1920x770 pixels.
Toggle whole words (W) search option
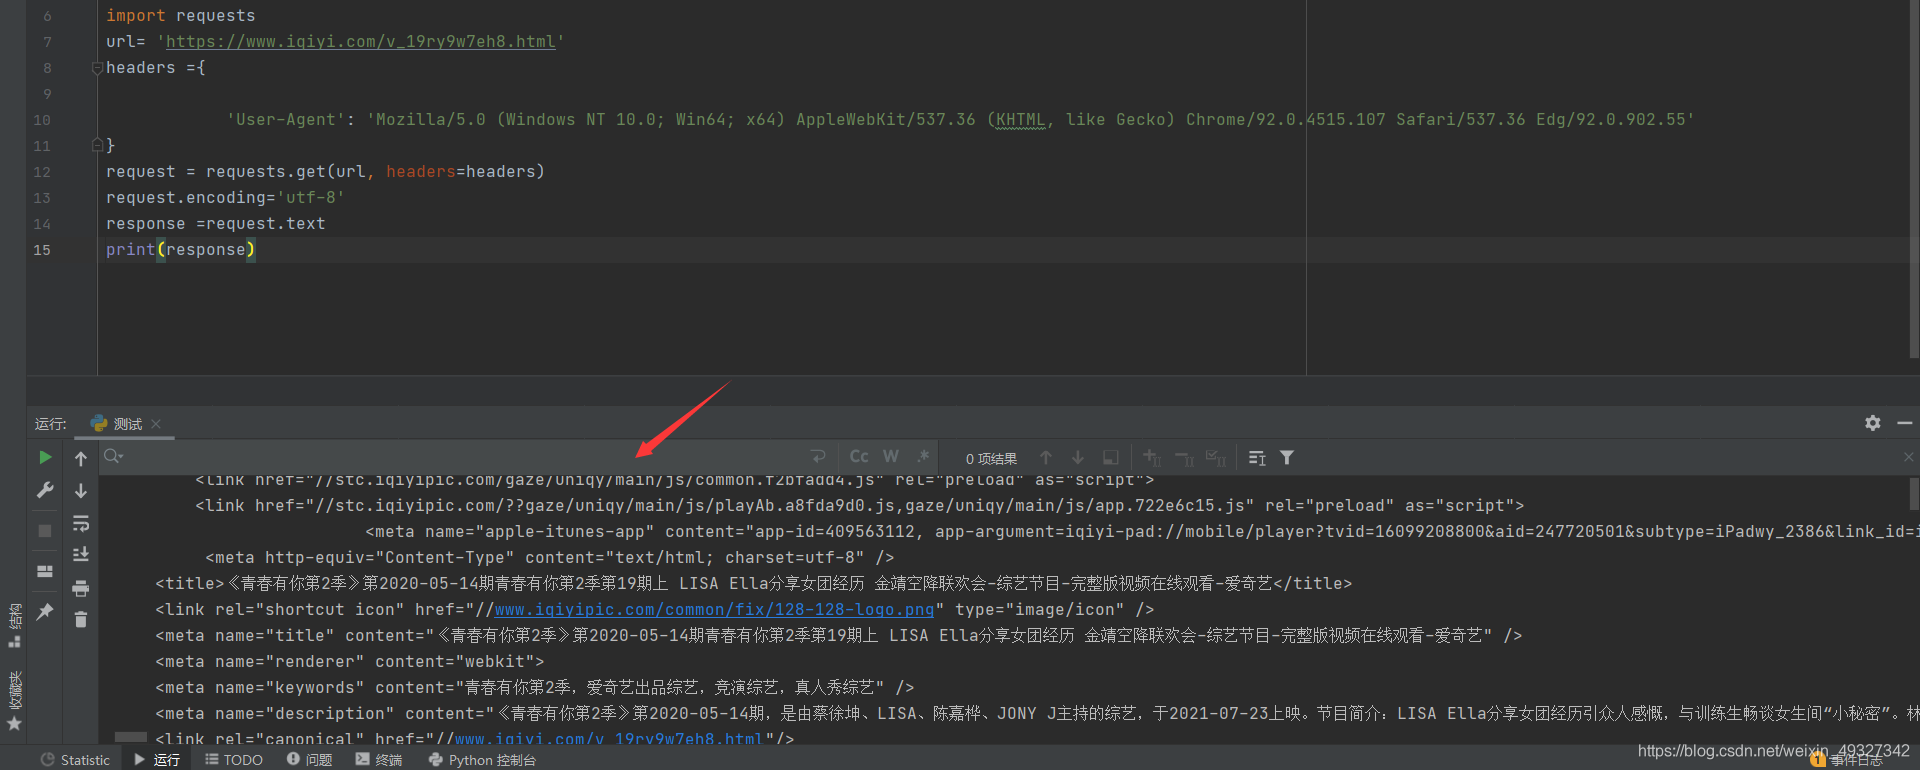[890, 457]
